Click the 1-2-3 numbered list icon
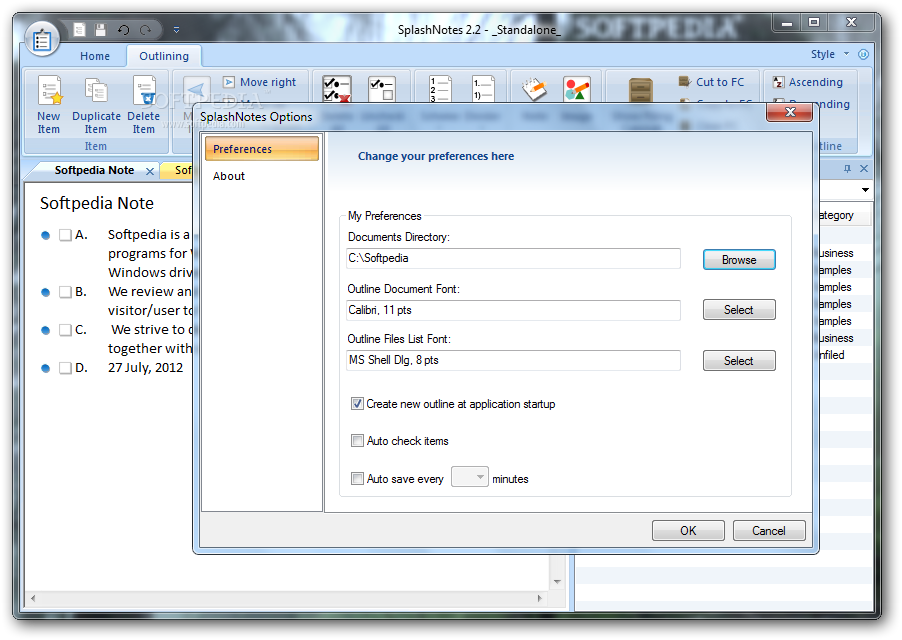 440,89
